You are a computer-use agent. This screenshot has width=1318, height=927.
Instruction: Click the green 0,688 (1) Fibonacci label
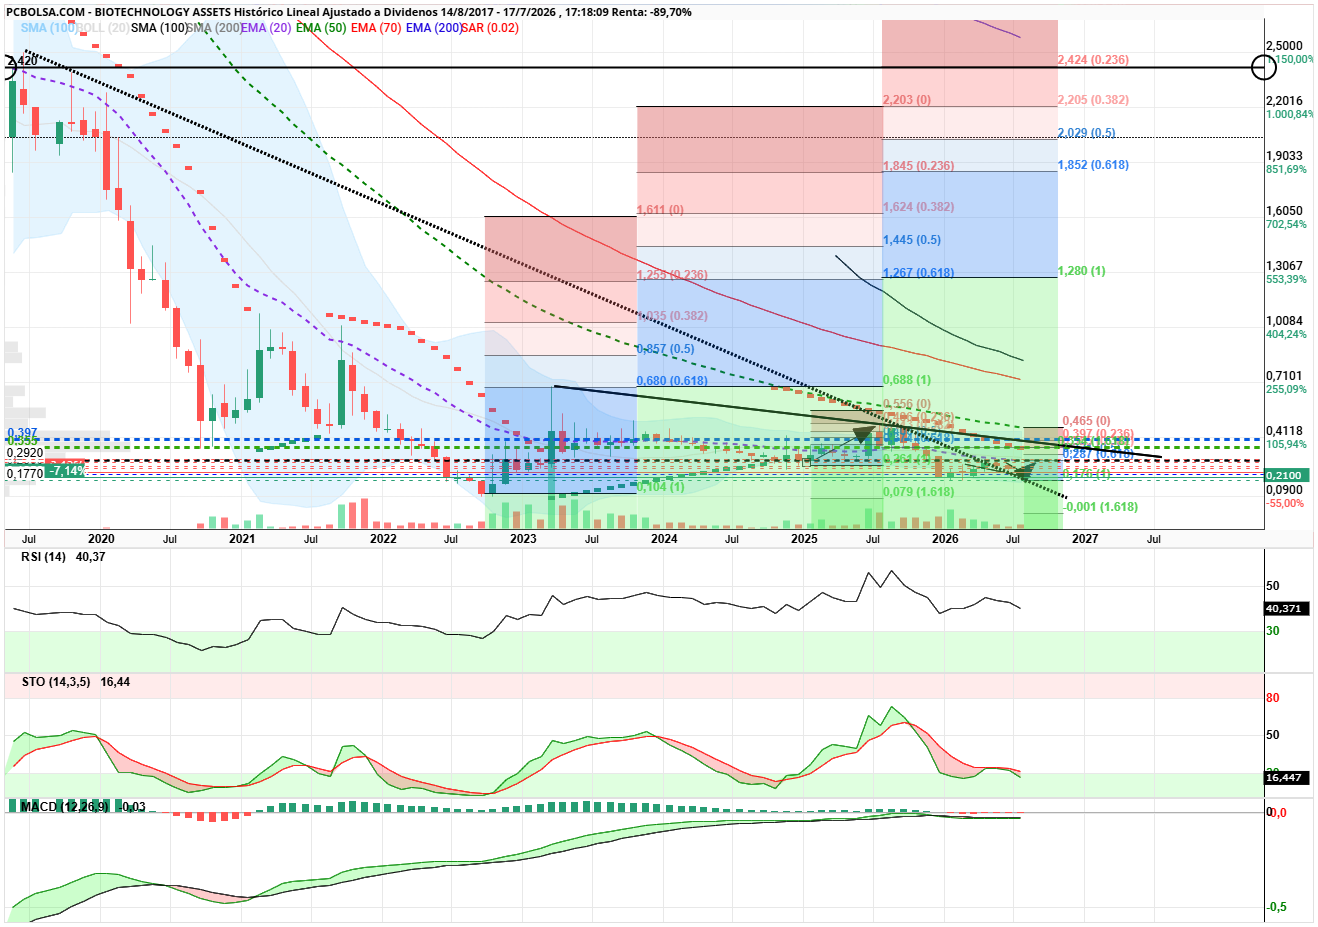pos(907,380)
